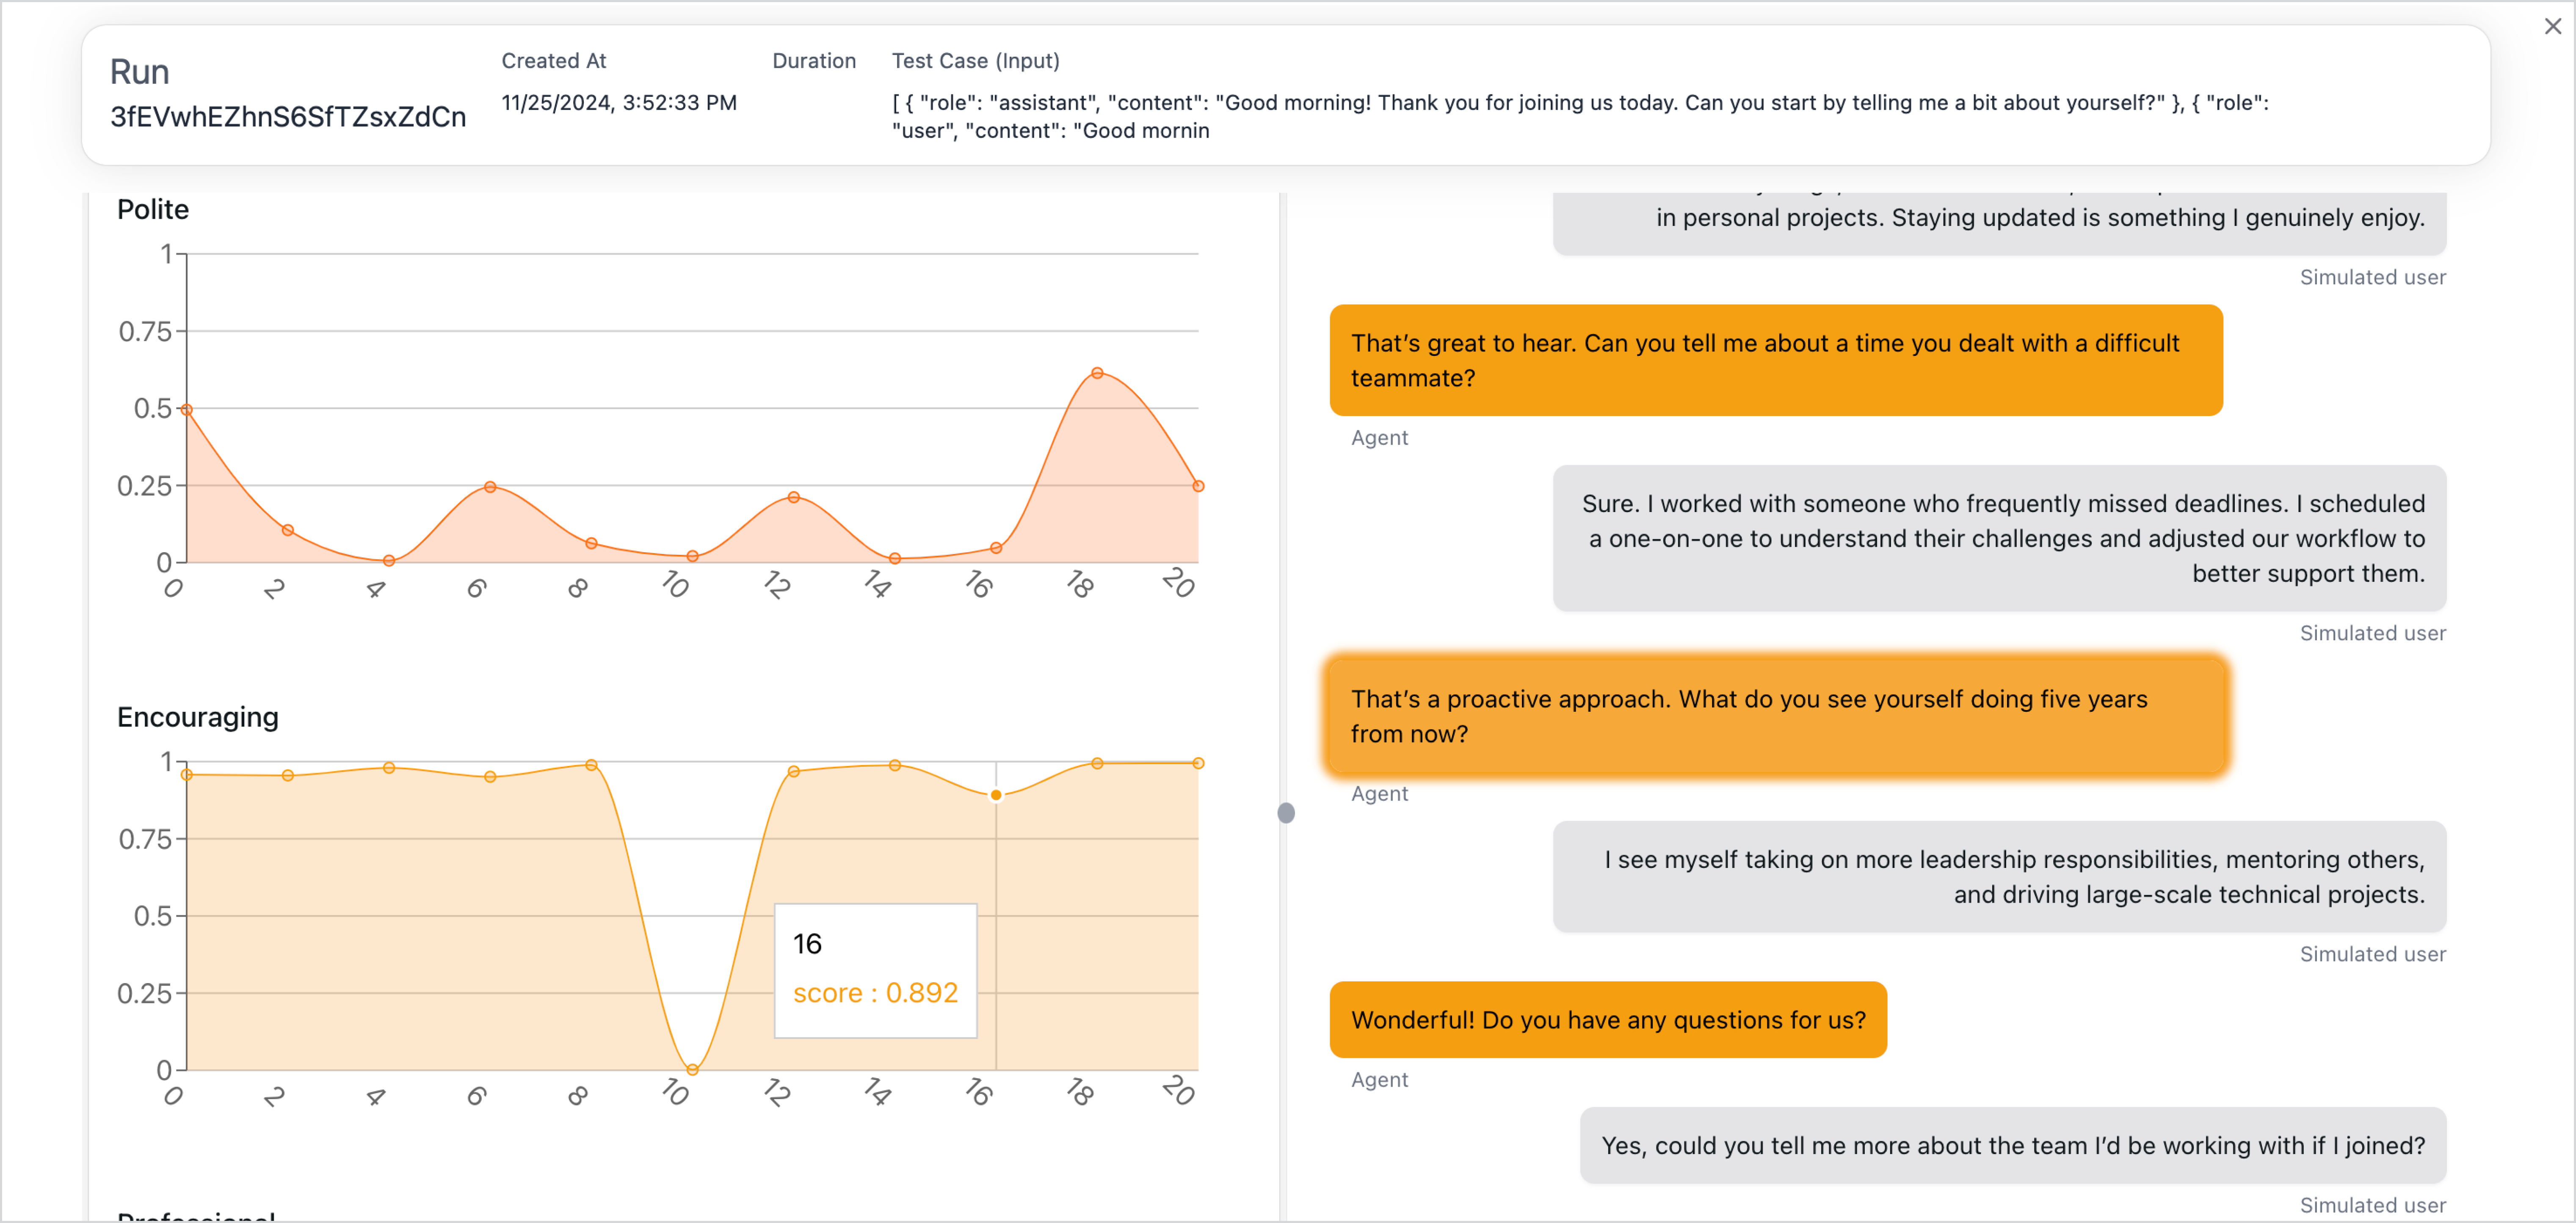The width and height of the screenshot is (2576, 1223).
Task: Select the highlighted 'five years from now' message
Action: click(1775, 716)
